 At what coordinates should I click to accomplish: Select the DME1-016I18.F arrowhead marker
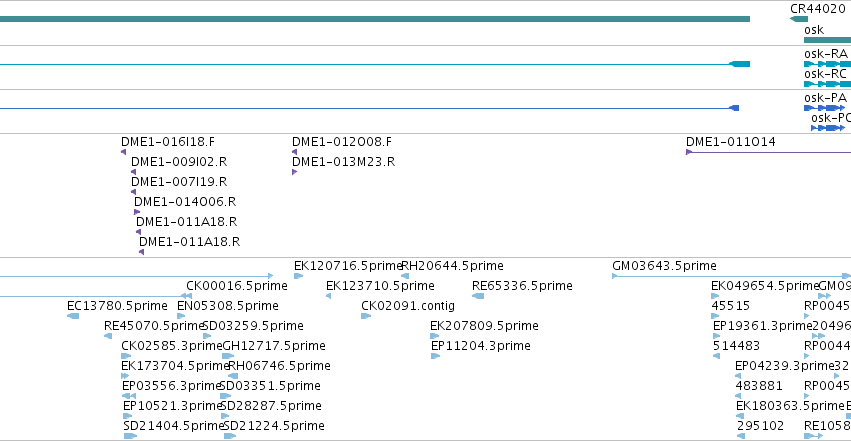click(x=124, y=152)
